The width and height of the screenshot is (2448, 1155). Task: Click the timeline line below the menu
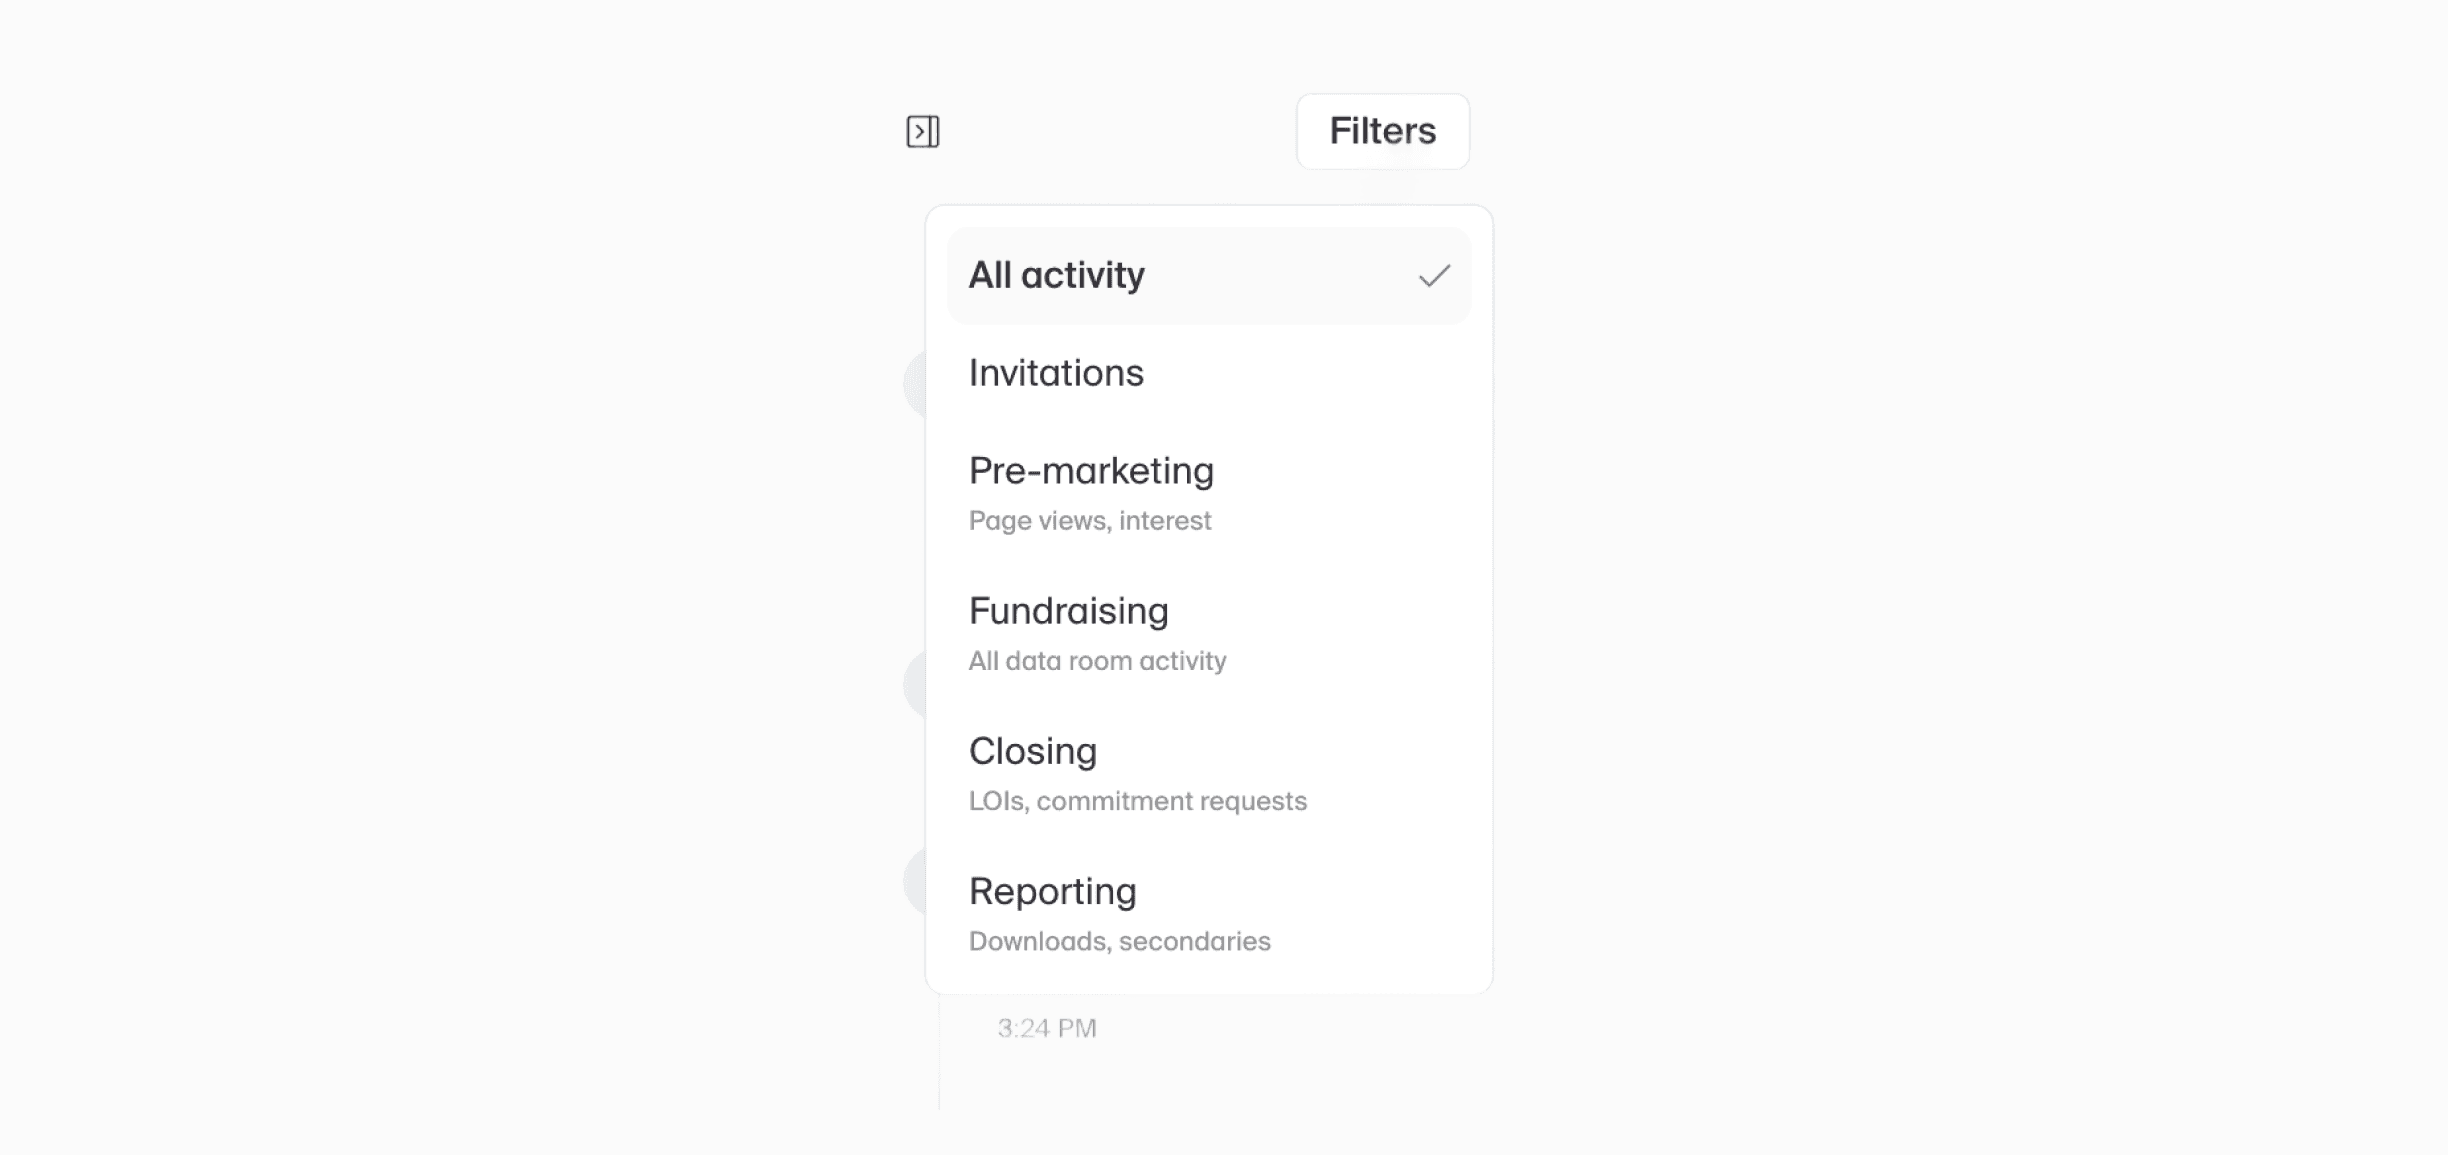[x=939, y=1052]
